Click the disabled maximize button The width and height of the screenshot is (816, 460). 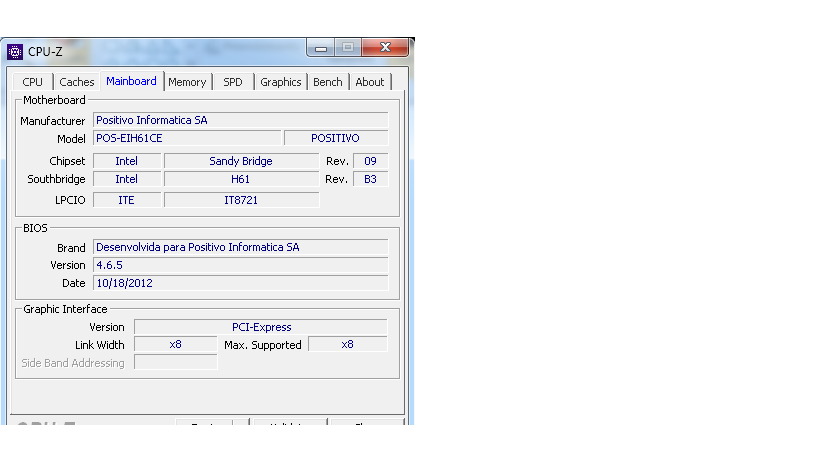pos(348,47)
